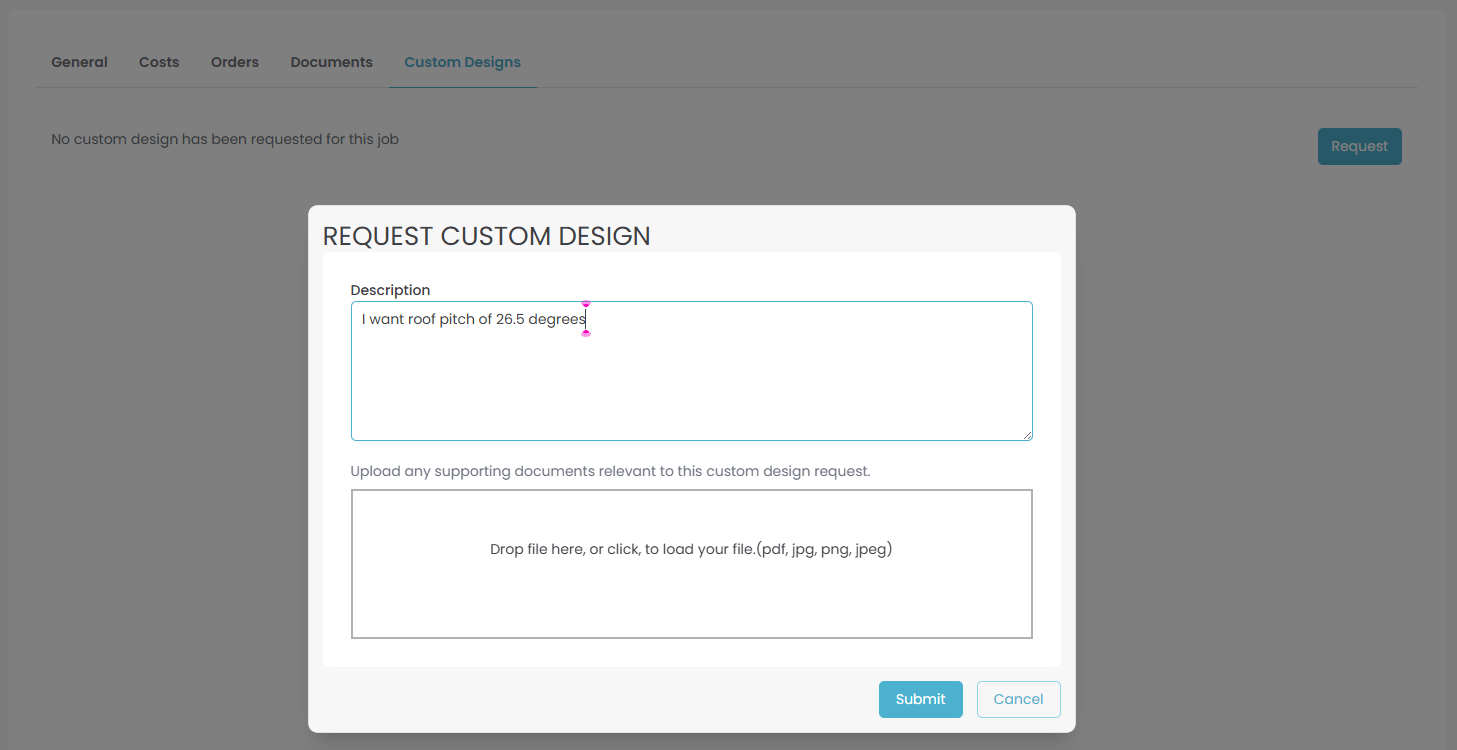Click the upload supporting documents instruction text
This screenshot has height=750, width=1457.
tap(610, 471)
